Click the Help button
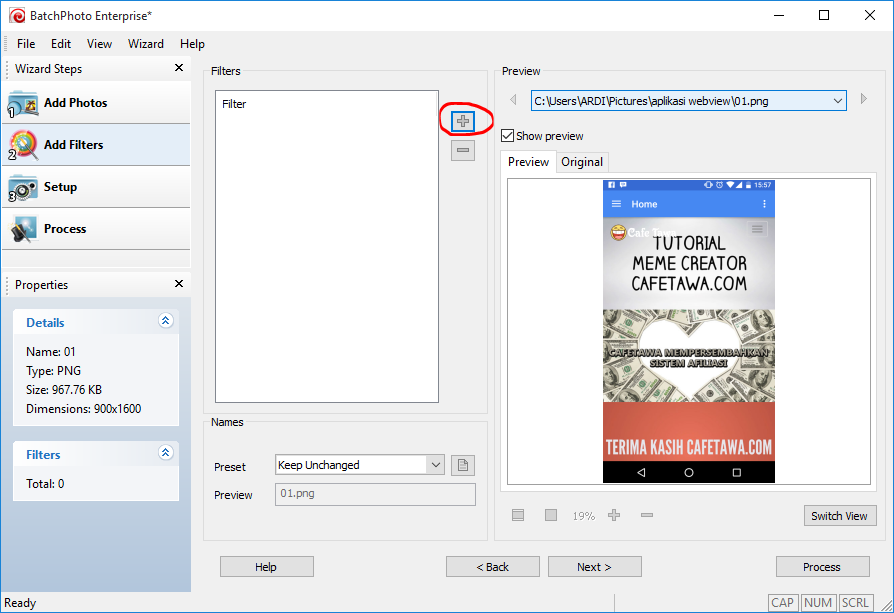This screenshot has height=613, width=894. (266, 567)
